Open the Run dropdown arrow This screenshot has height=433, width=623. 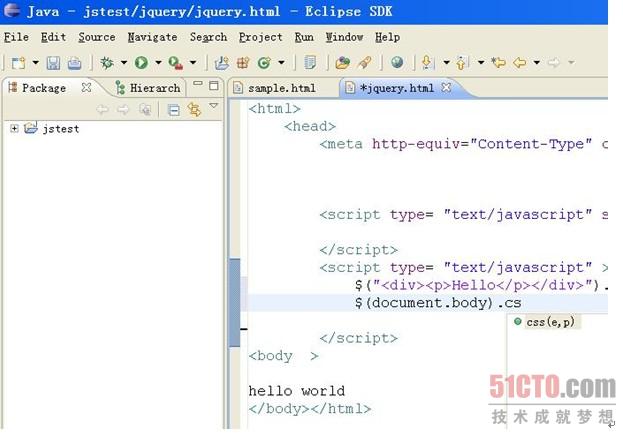coord(158,62)
